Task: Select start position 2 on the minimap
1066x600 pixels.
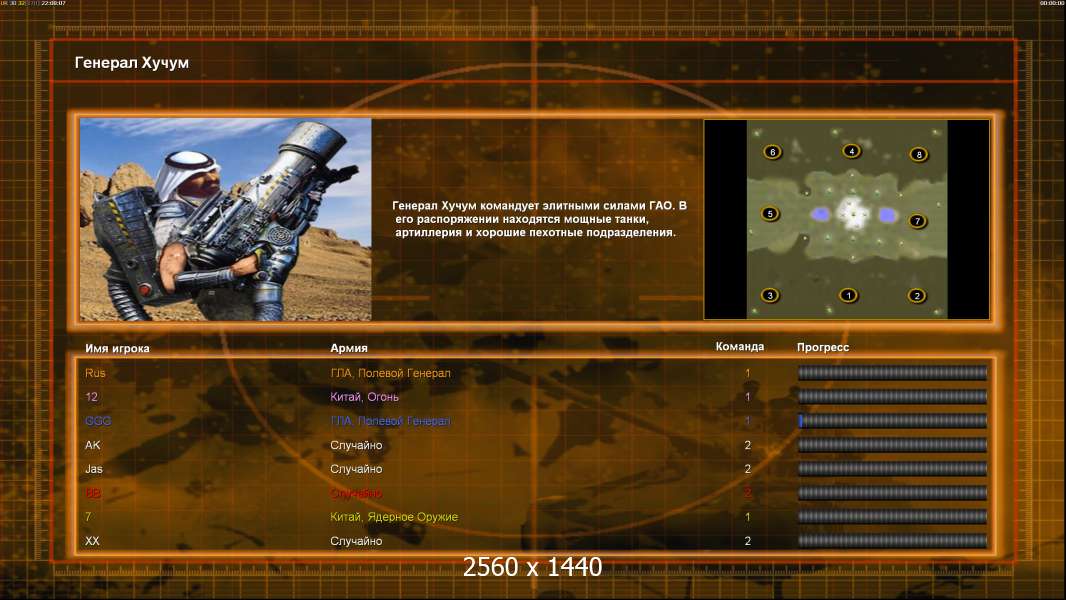Action: [916, 296]
